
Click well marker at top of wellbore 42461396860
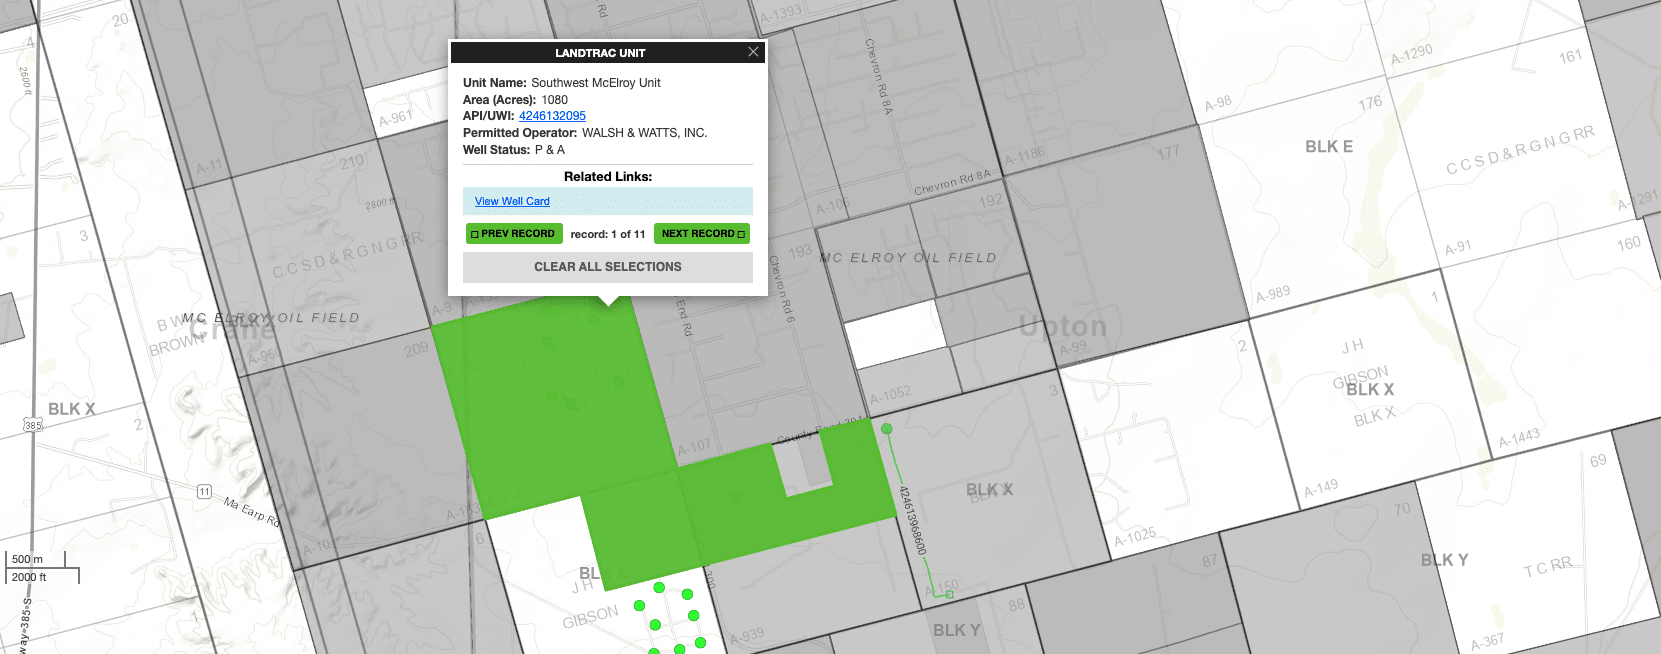tap(886, 429)
